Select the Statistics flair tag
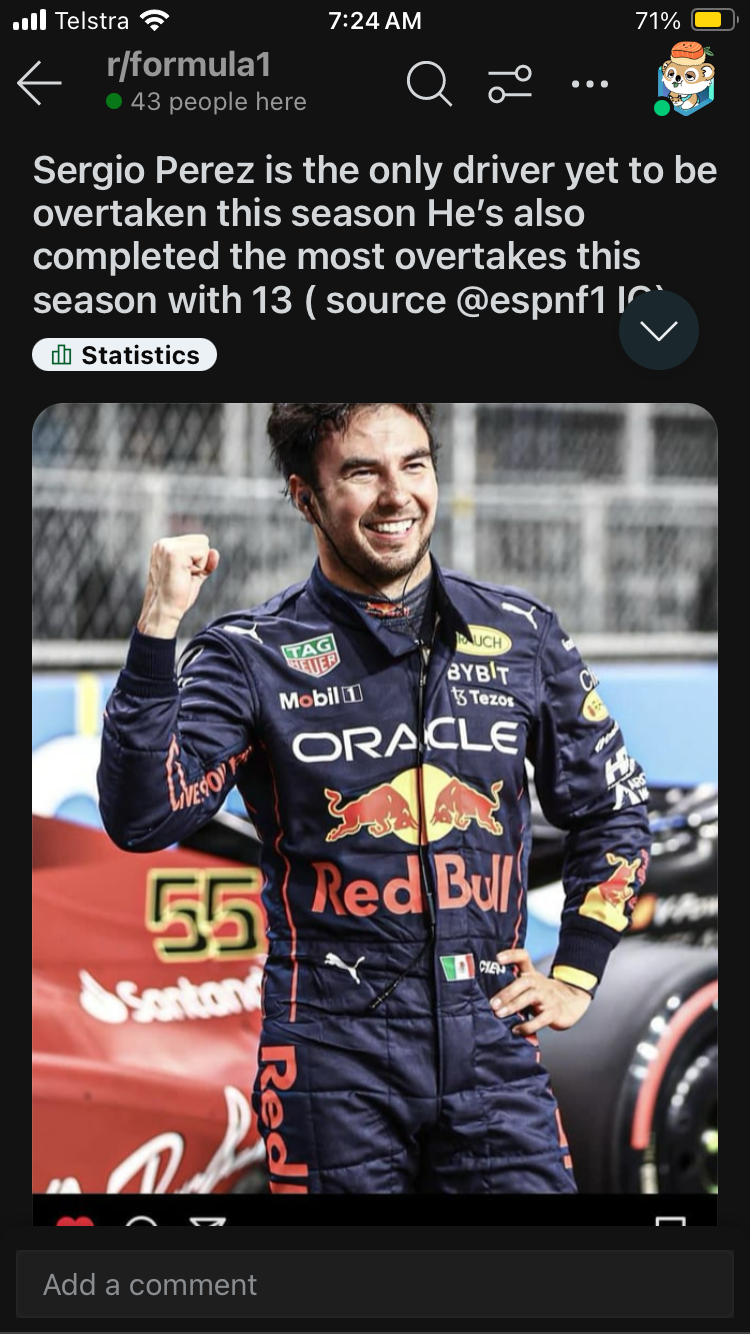This screenshot has width=750, height=1334. [125, 355]
